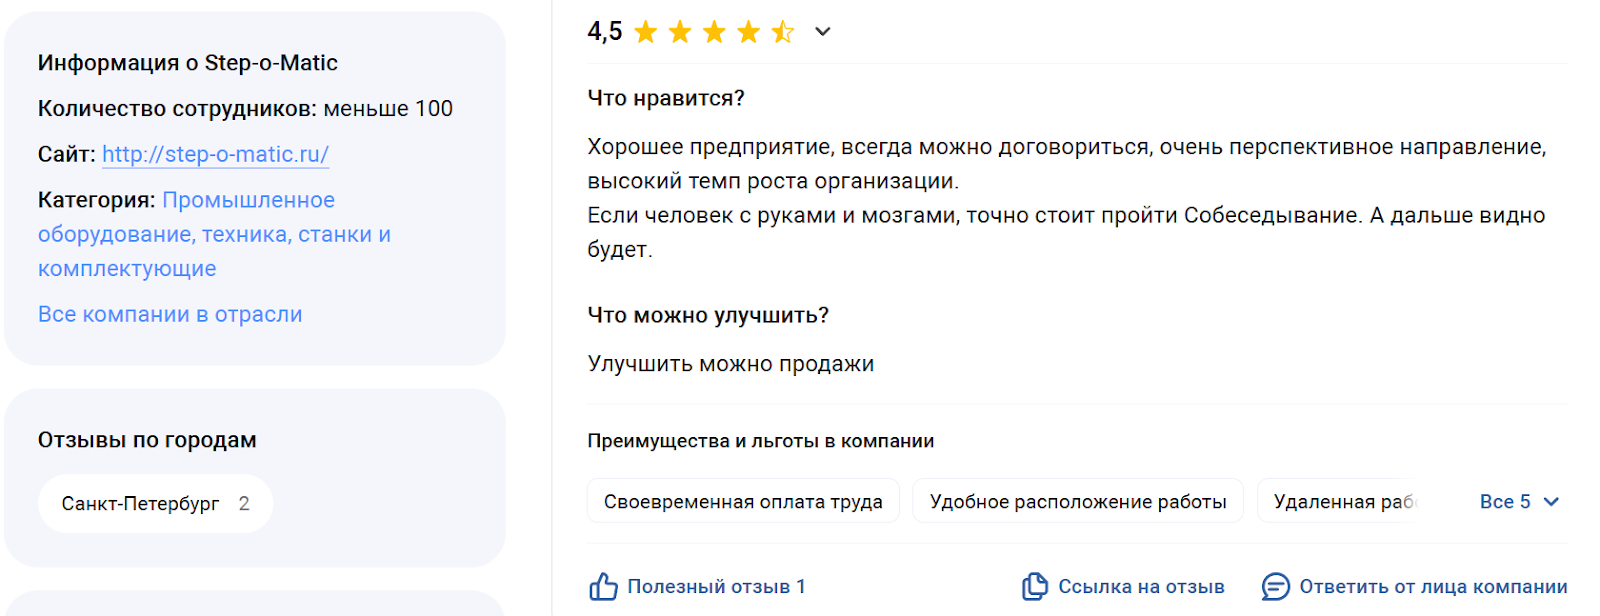This screenshot has height=616, width=1600.
Task: Open the Информация о Step-o-Matic section
Action: [x=187, y=62]
